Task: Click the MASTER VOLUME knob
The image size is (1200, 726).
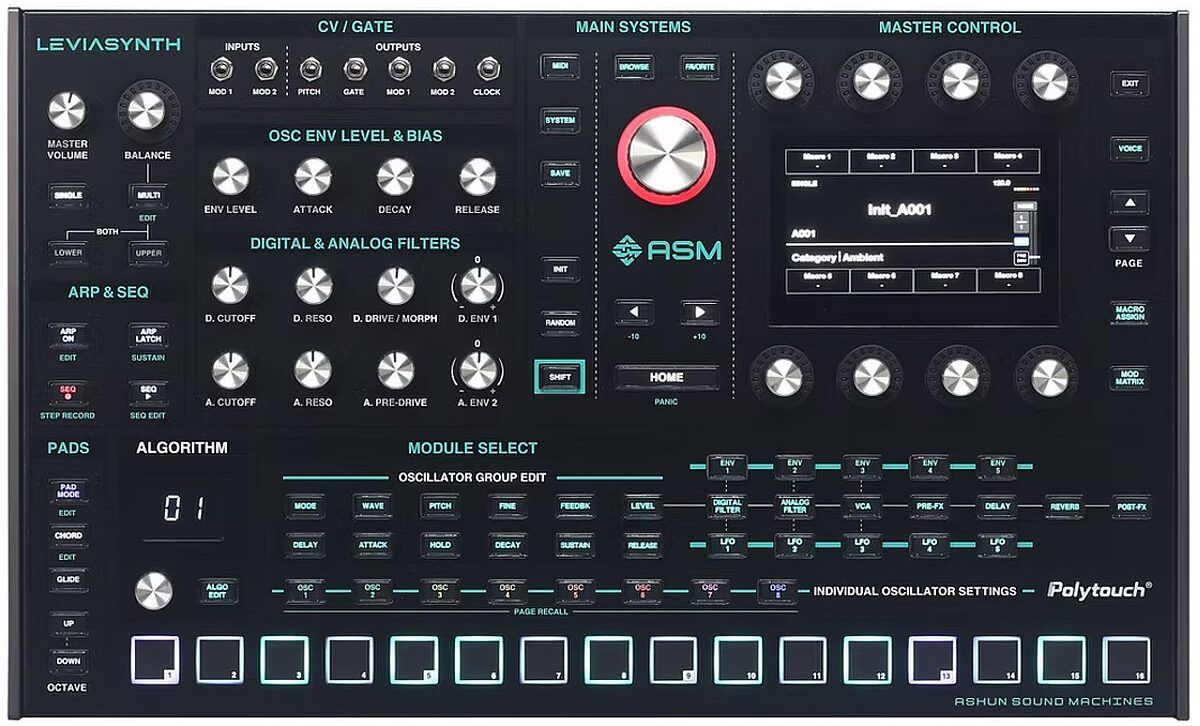Action: 67,110
